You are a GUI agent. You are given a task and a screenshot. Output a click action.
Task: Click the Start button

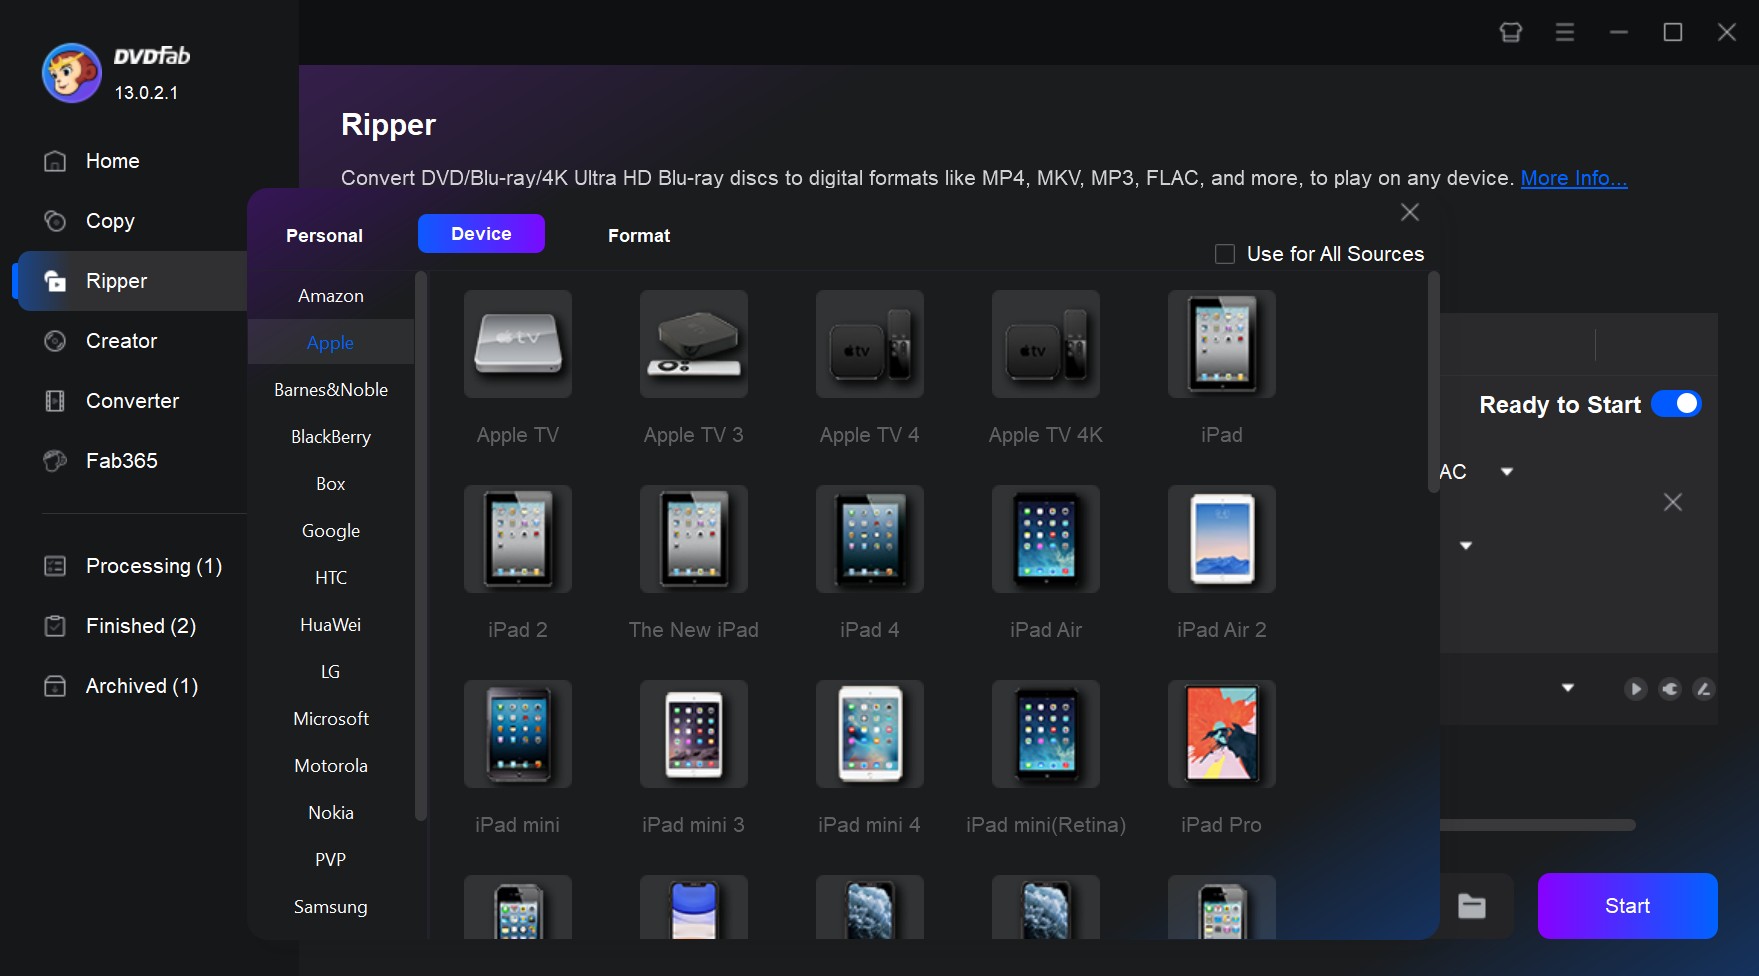1627,906
